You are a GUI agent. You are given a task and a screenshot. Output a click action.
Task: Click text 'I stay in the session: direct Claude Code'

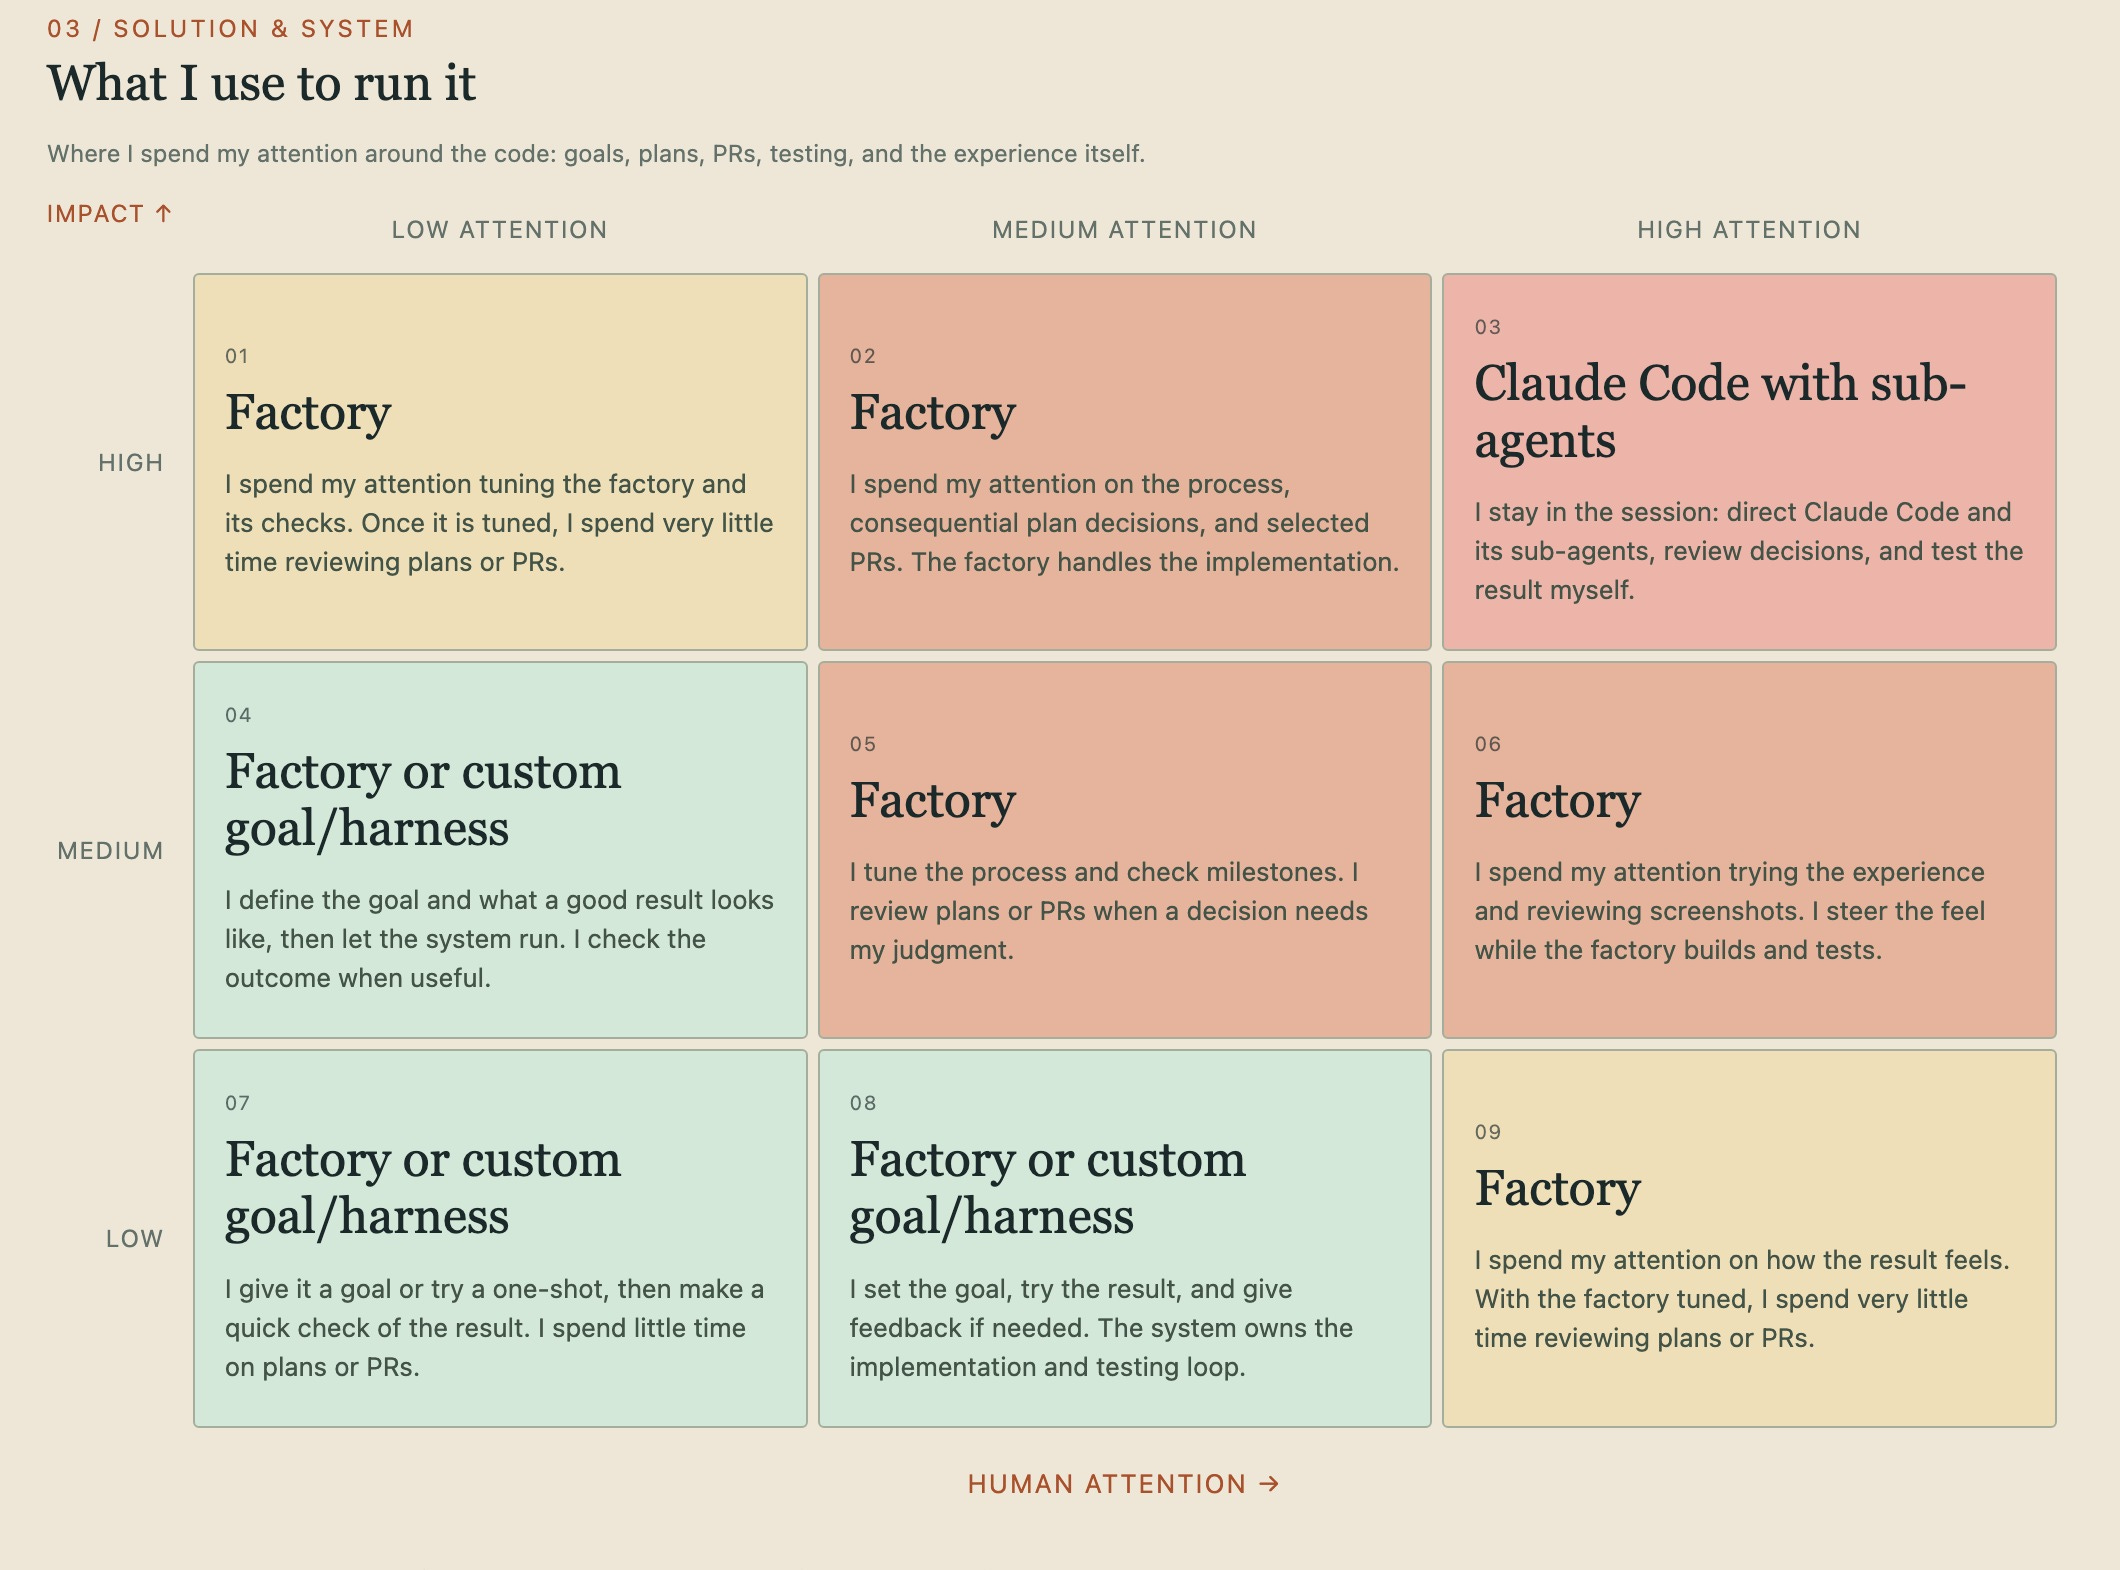pyautogui.click(x=1716, y=512)
